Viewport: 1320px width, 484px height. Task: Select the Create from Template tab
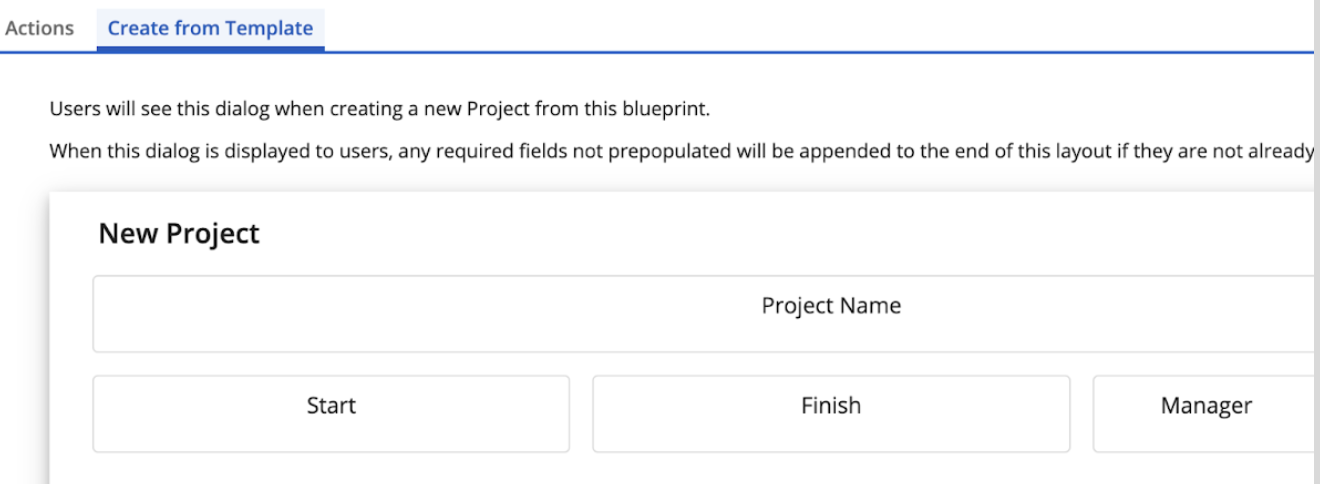[x=210, y=28]
